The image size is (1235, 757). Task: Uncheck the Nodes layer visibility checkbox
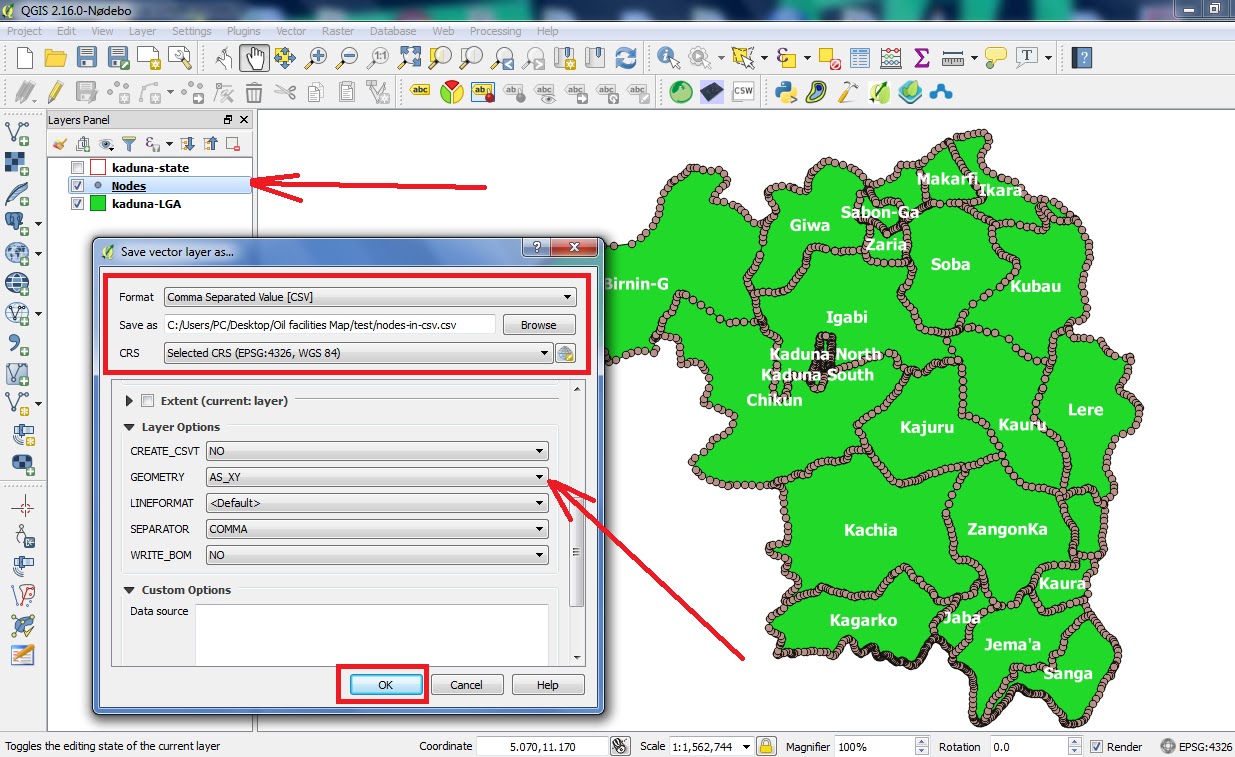77,185
